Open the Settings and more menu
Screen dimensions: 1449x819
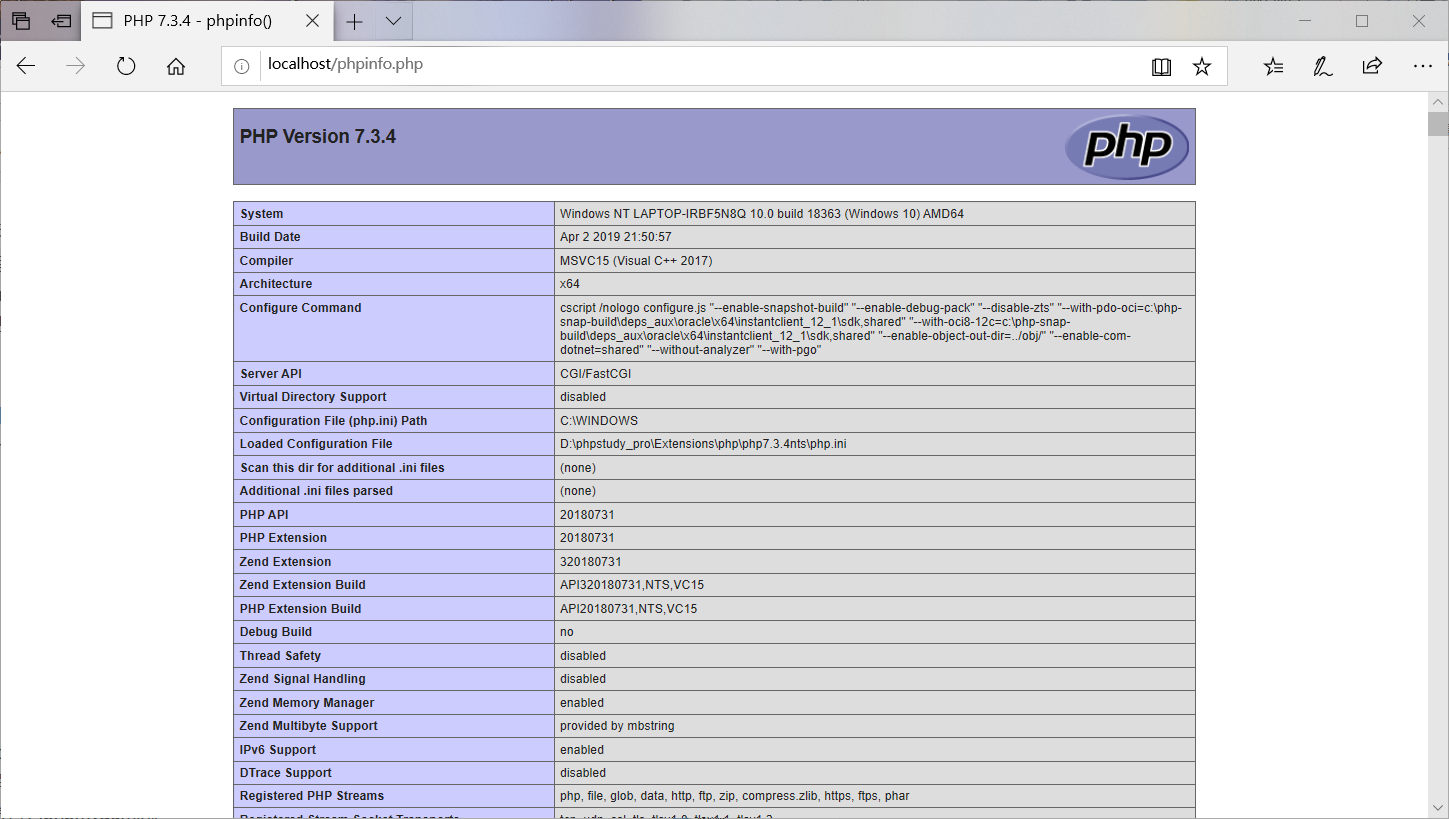tap(1423, 65)
